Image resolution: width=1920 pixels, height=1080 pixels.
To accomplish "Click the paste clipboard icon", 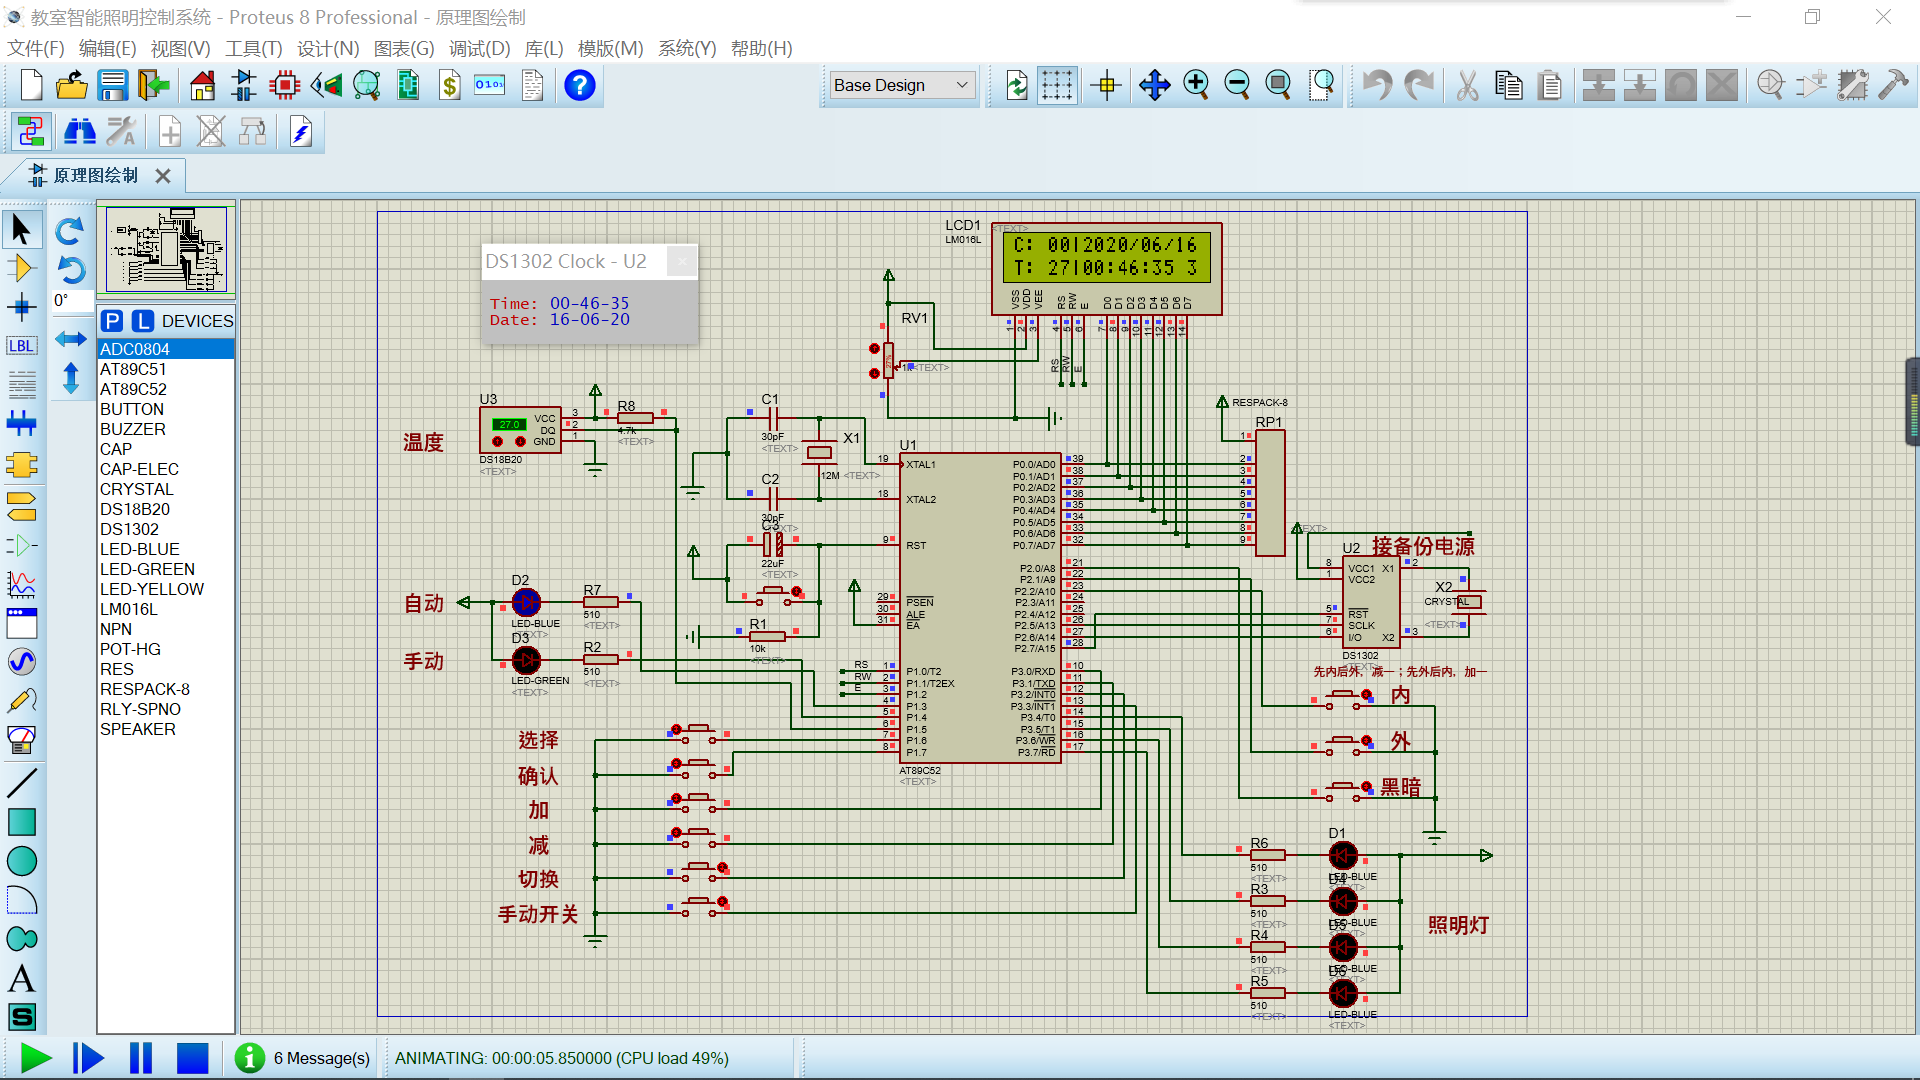I will 1550,86.
